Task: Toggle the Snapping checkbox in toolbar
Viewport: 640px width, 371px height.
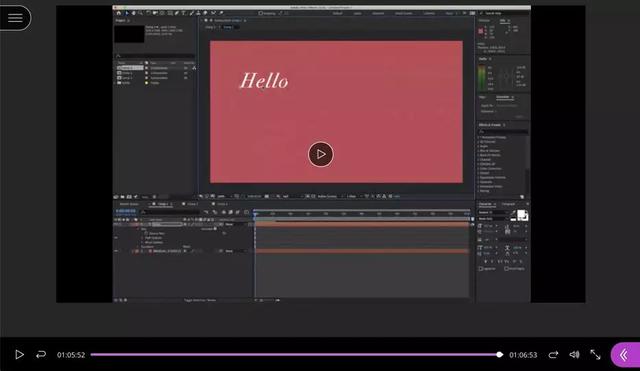Action: click(261, 13)
